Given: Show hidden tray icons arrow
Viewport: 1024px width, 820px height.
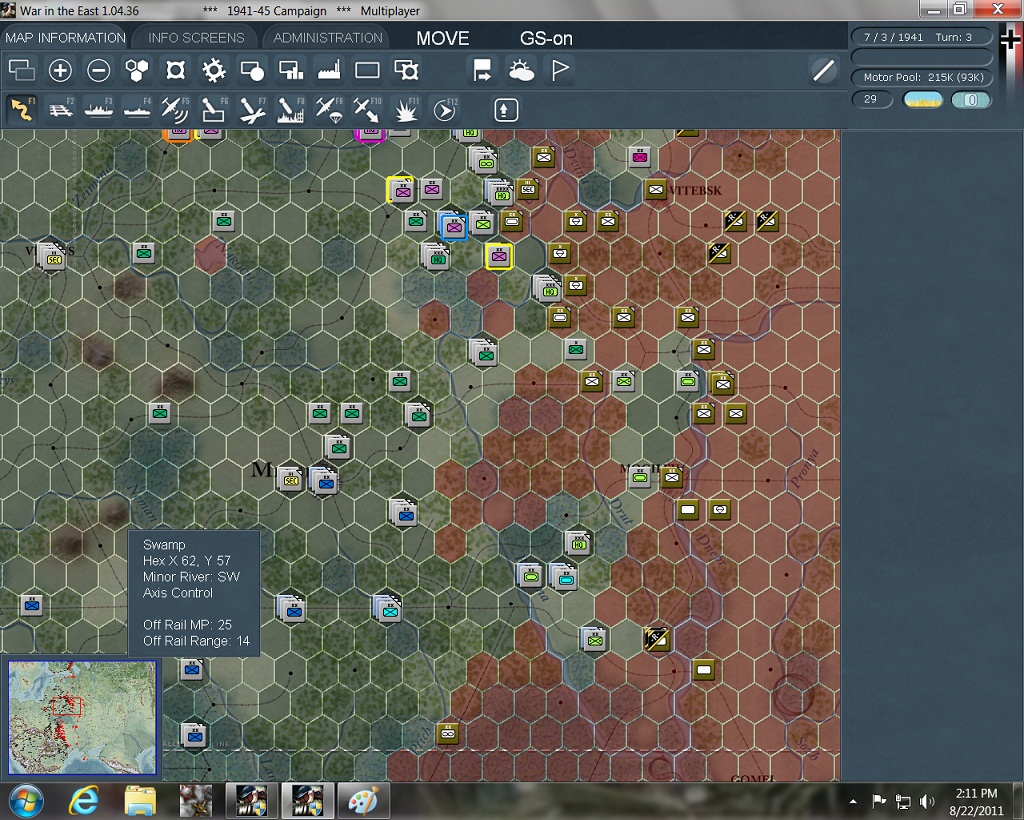Looking at the screenshot, I should point(853,801).
